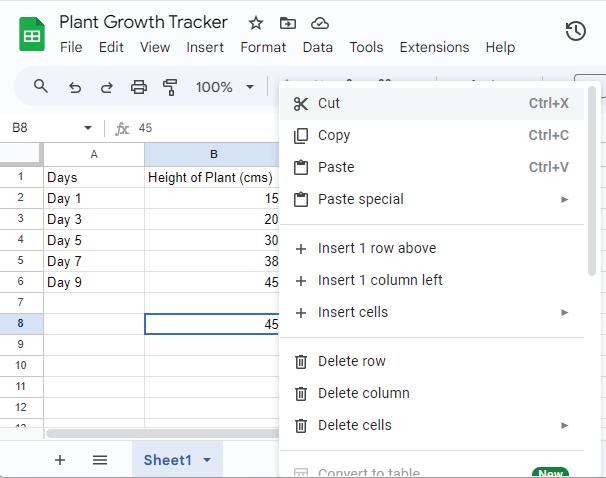606x478 pixels.
Task: Click the print icon
Action: pyautogui.click(x=139, y=87)
